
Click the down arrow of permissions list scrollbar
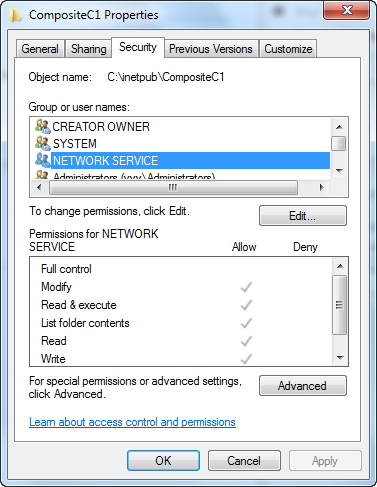coord(340,358)
